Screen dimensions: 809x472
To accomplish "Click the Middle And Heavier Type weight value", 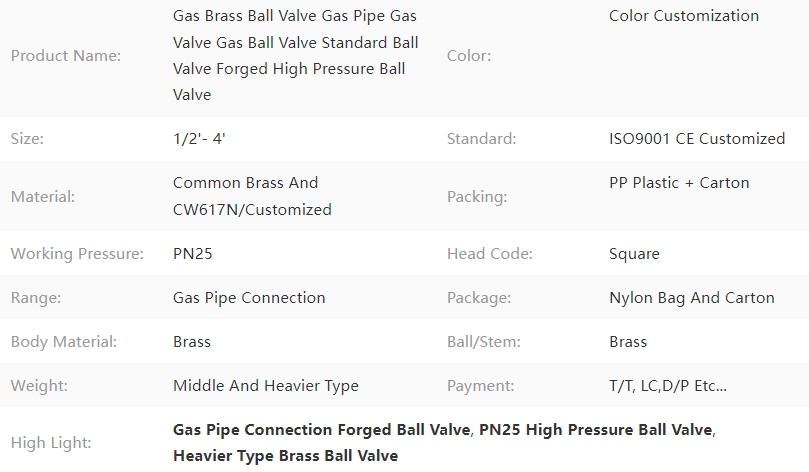I will [x=266, y=386].
